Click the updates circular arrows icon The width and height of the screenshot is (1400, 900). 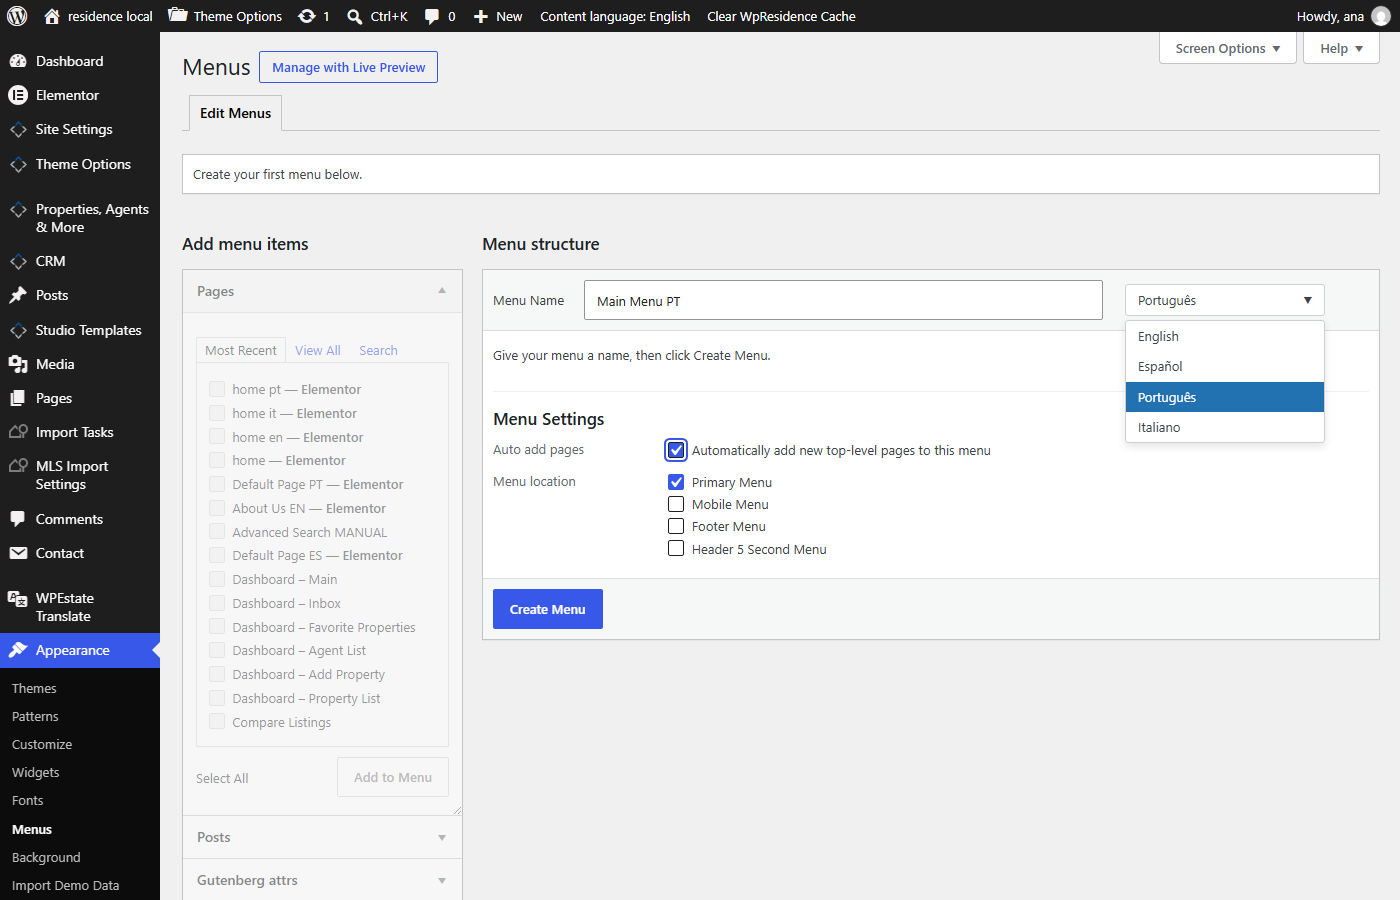point(307,16)
